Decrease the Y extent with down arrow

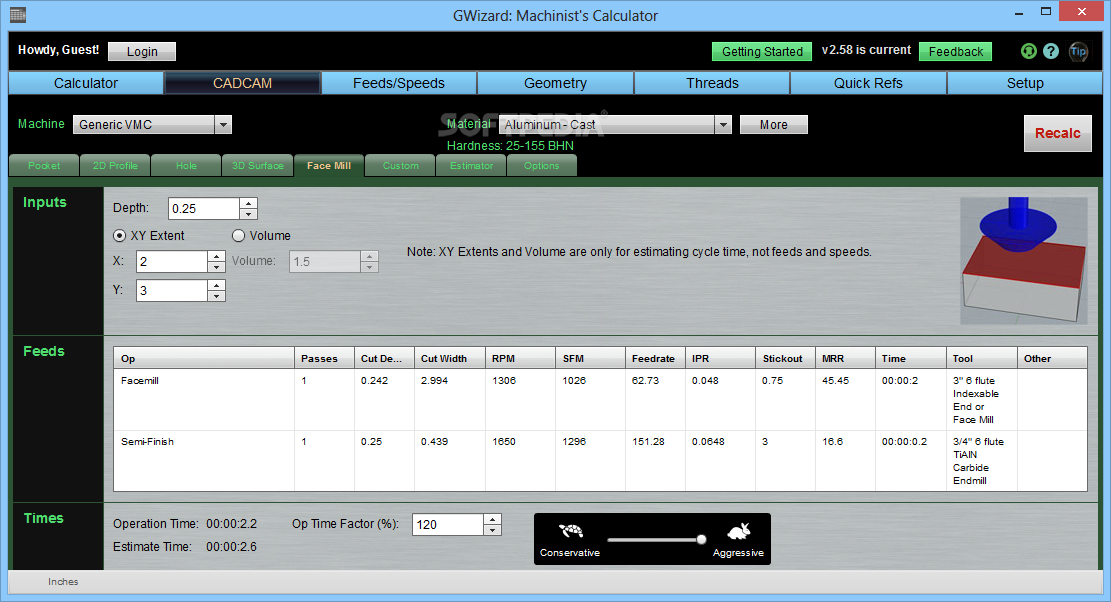pos(216,296)
